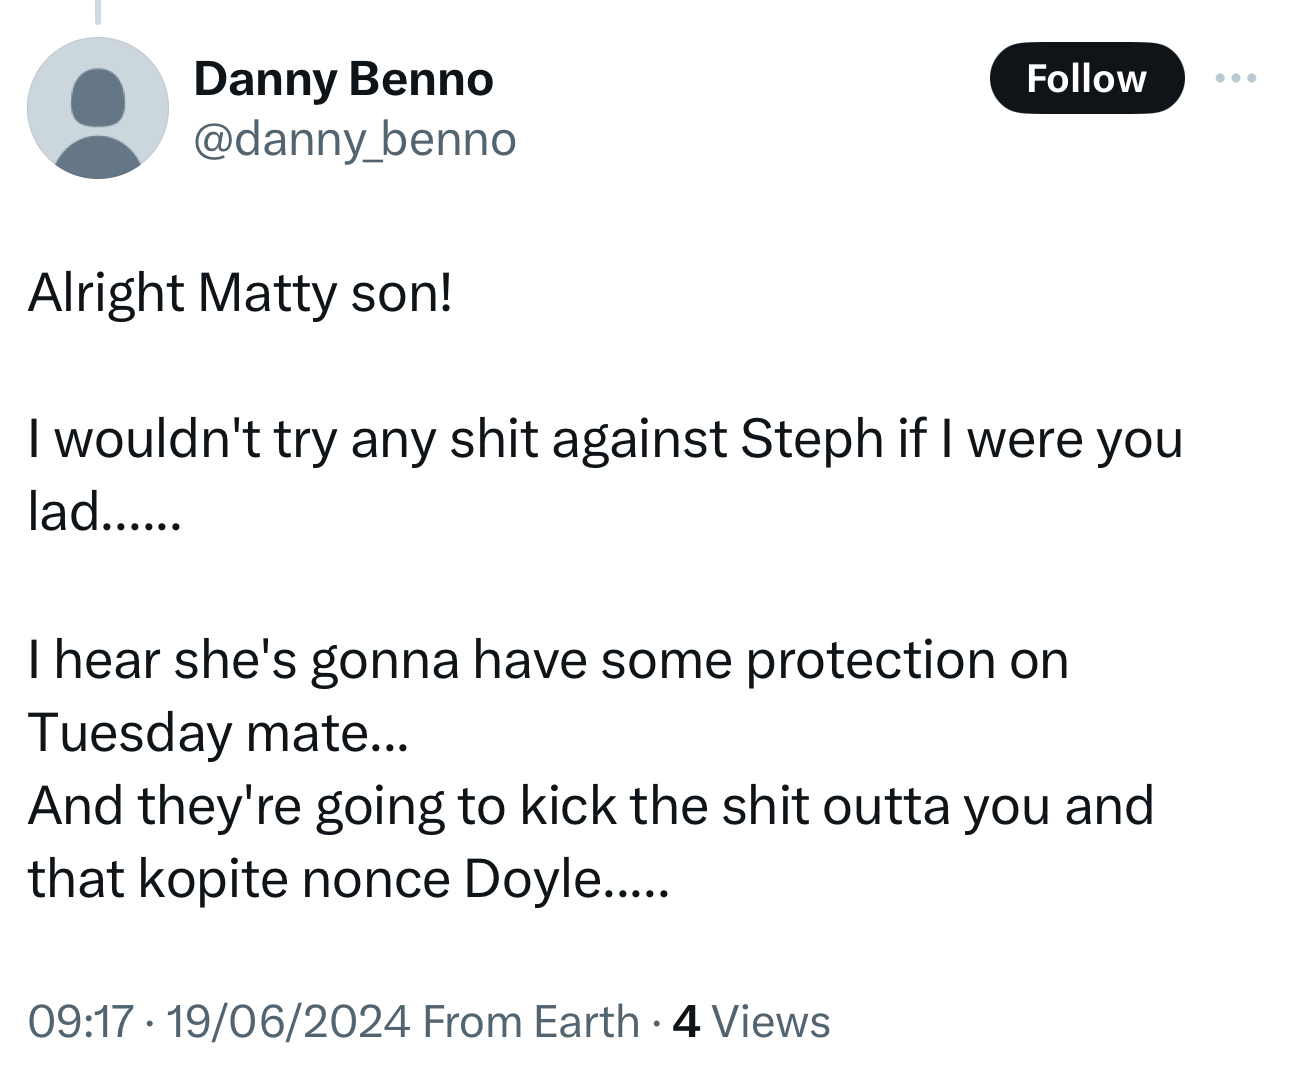Click the 'From Earth' location text
Image resolution: width=1290 pixels, height=1071 pixels.
coord(531,1021)
